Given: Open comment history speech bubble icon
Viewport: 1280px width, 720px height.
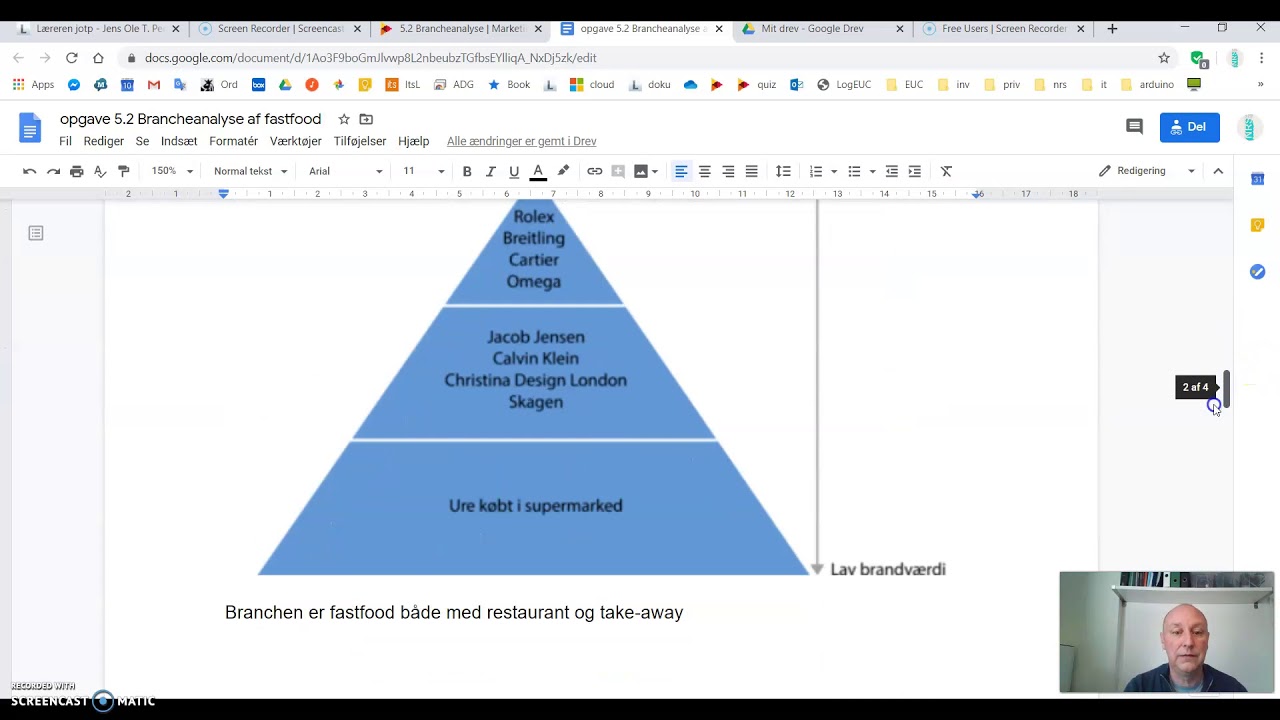Looking at the screenshot, I should [x=1134, y=127].
